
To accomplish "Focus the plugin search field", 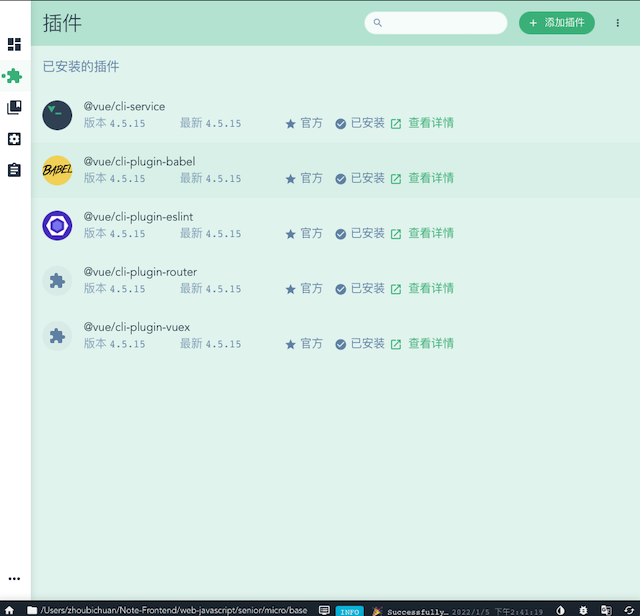I will [x=436, y=23].
